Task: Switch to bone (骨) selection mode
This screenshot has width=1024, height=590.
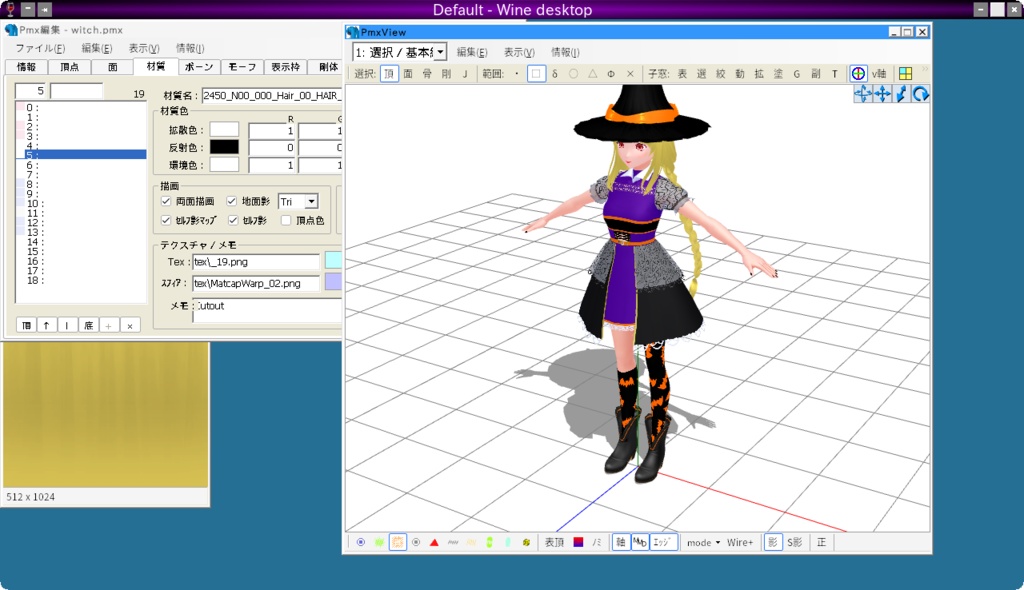Action: 428,73
